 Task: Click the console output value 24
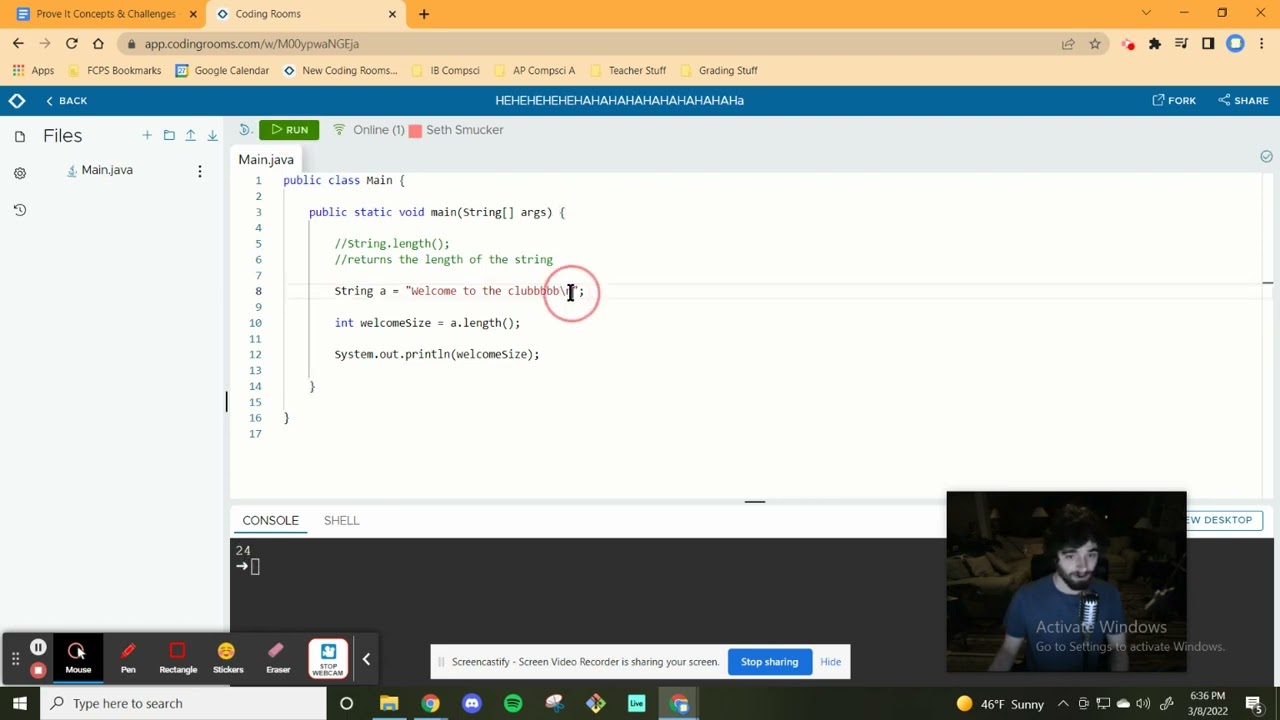pos(243,550)
